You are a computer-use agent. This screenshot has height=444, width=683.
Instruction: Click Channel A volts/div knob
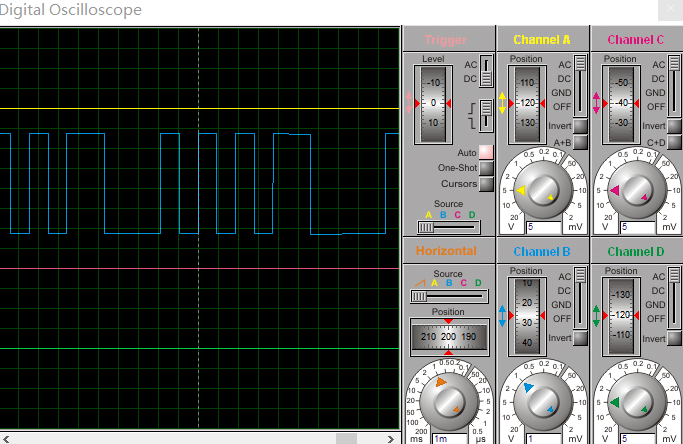543,190
